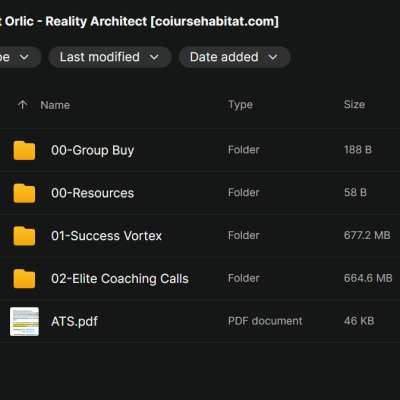Select the 00-Resources folder name
The width and height of the screenshot is (400, 400).
click(x=93, y=193)
